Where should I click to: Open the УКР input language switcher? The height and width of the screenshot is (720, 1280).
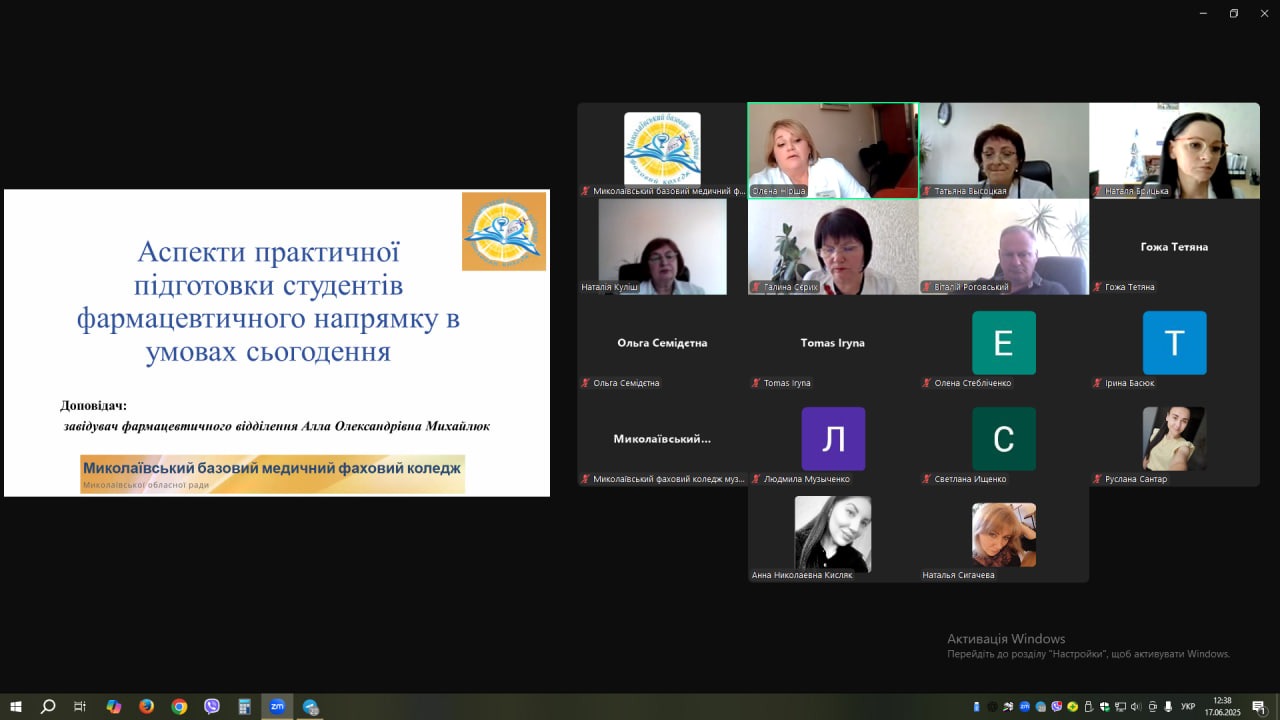tap(1188, 707)
